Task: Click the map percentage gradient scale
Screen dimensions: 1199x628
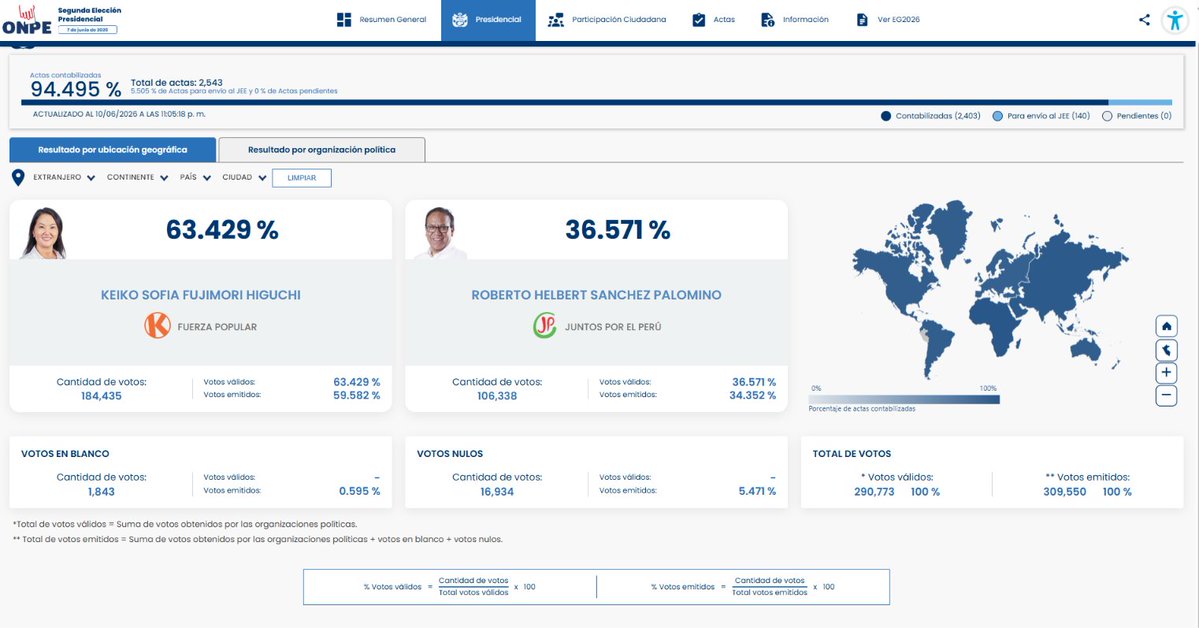Action: [904, 399]
